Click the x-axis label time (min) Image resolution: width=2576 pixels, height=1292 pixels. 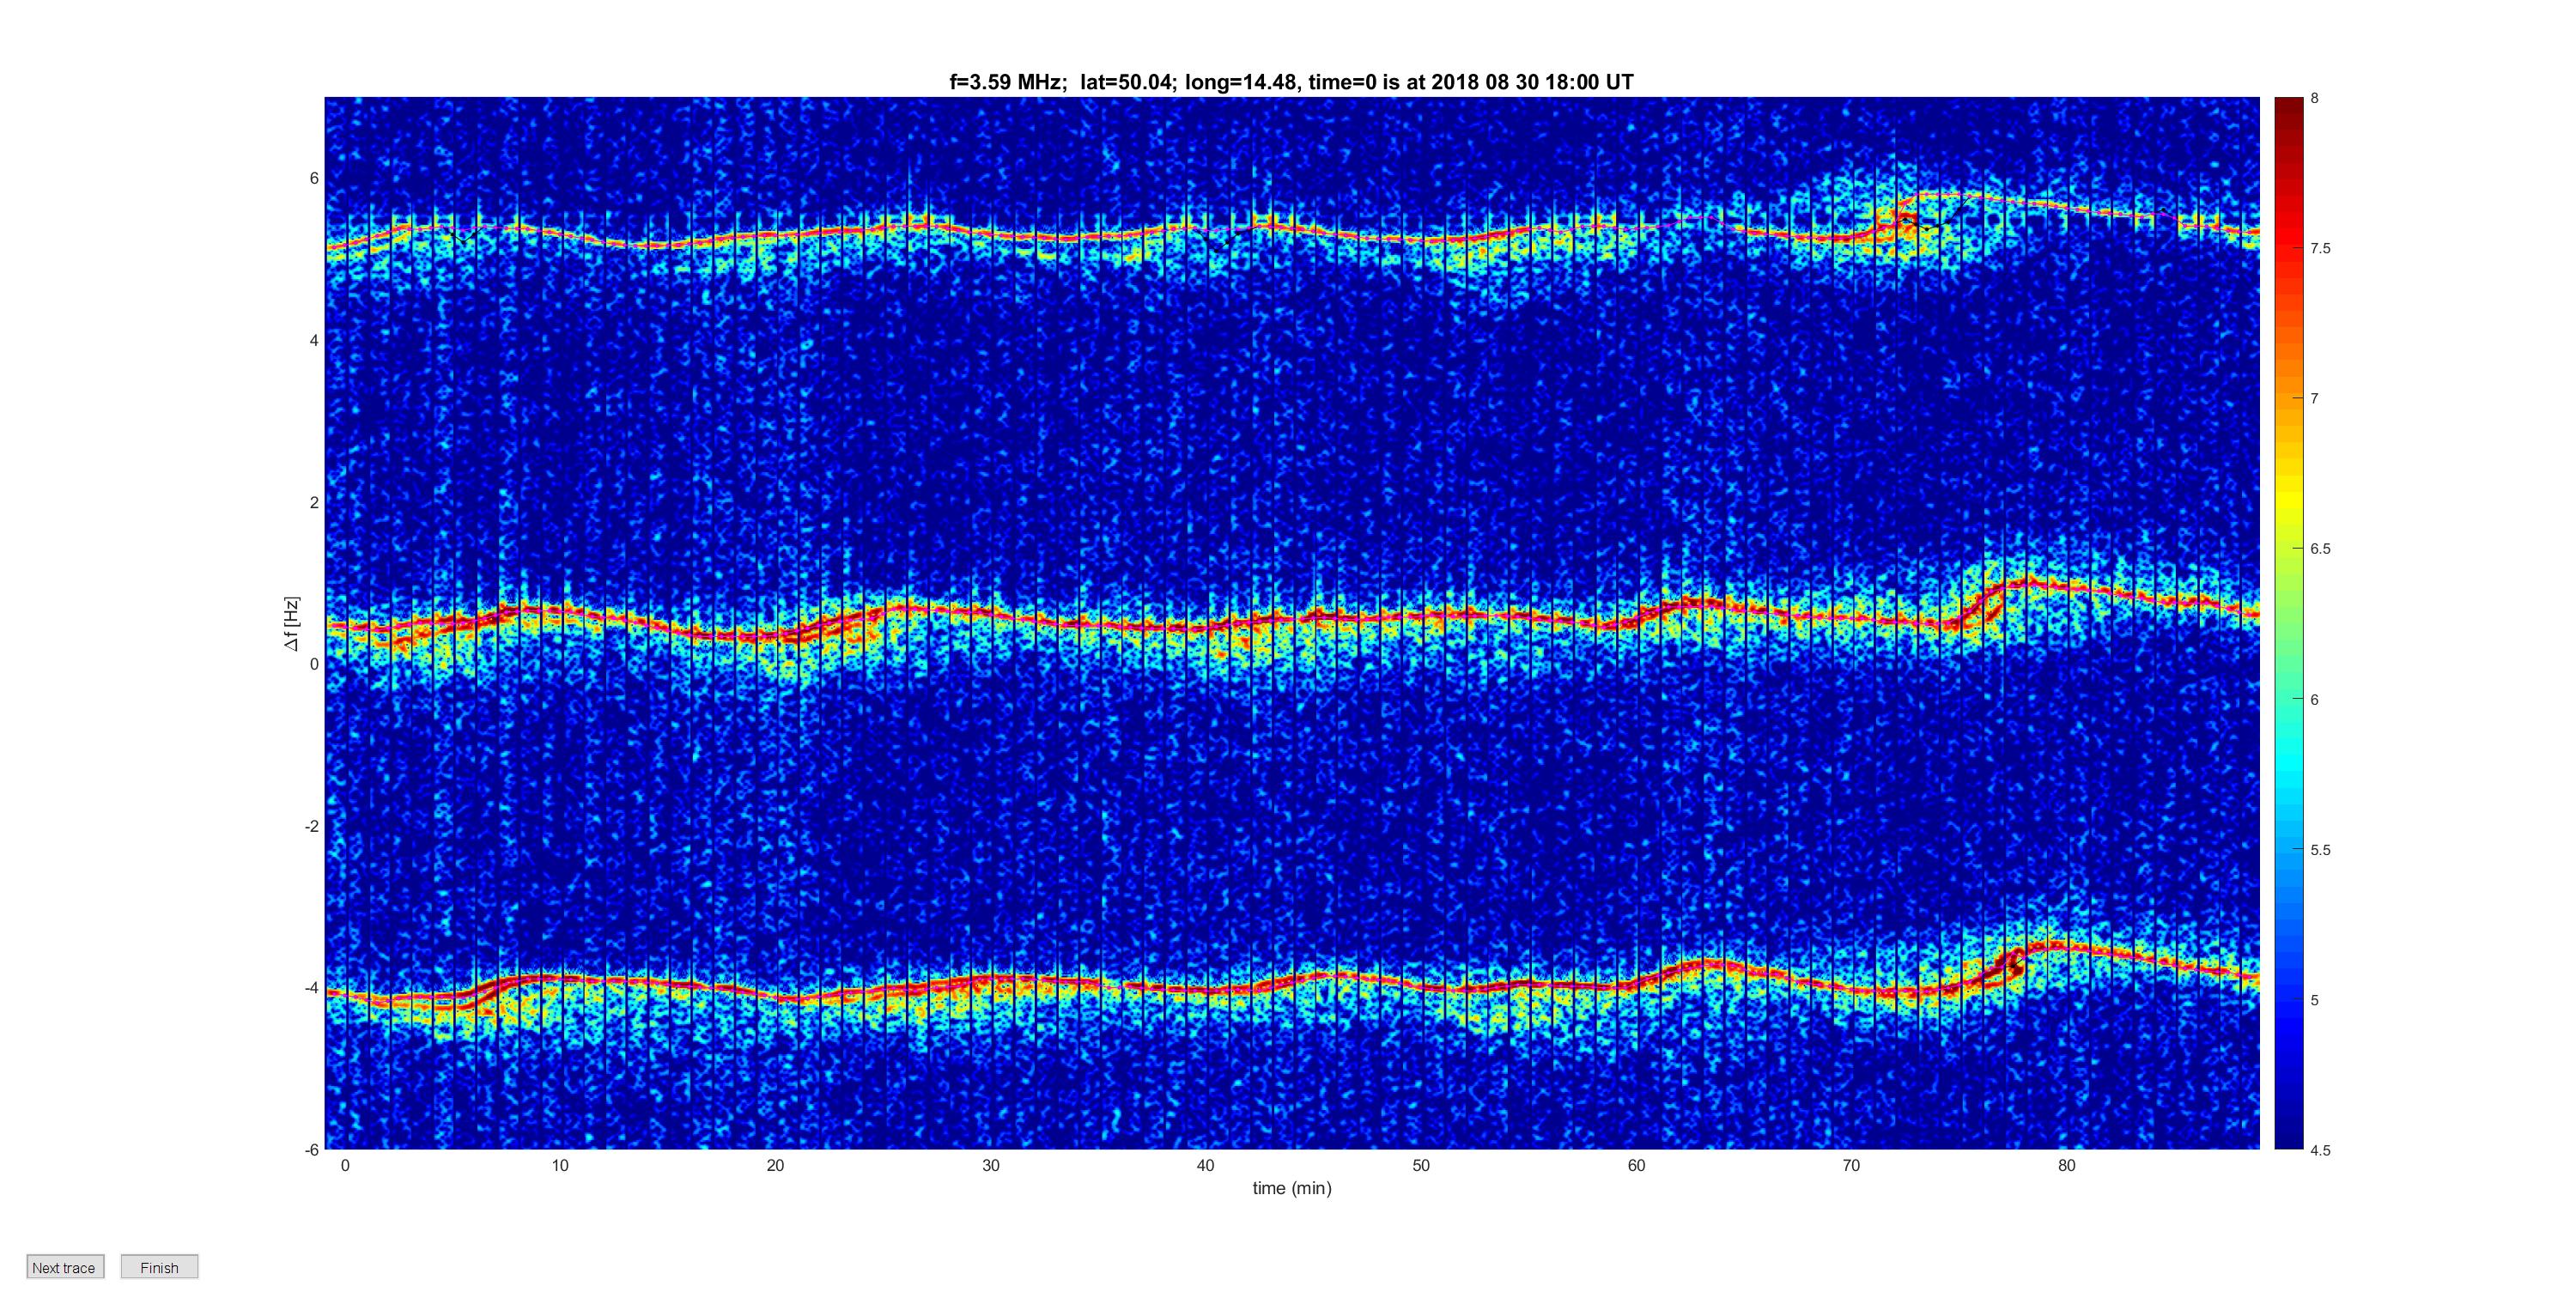point(1292,1188)
